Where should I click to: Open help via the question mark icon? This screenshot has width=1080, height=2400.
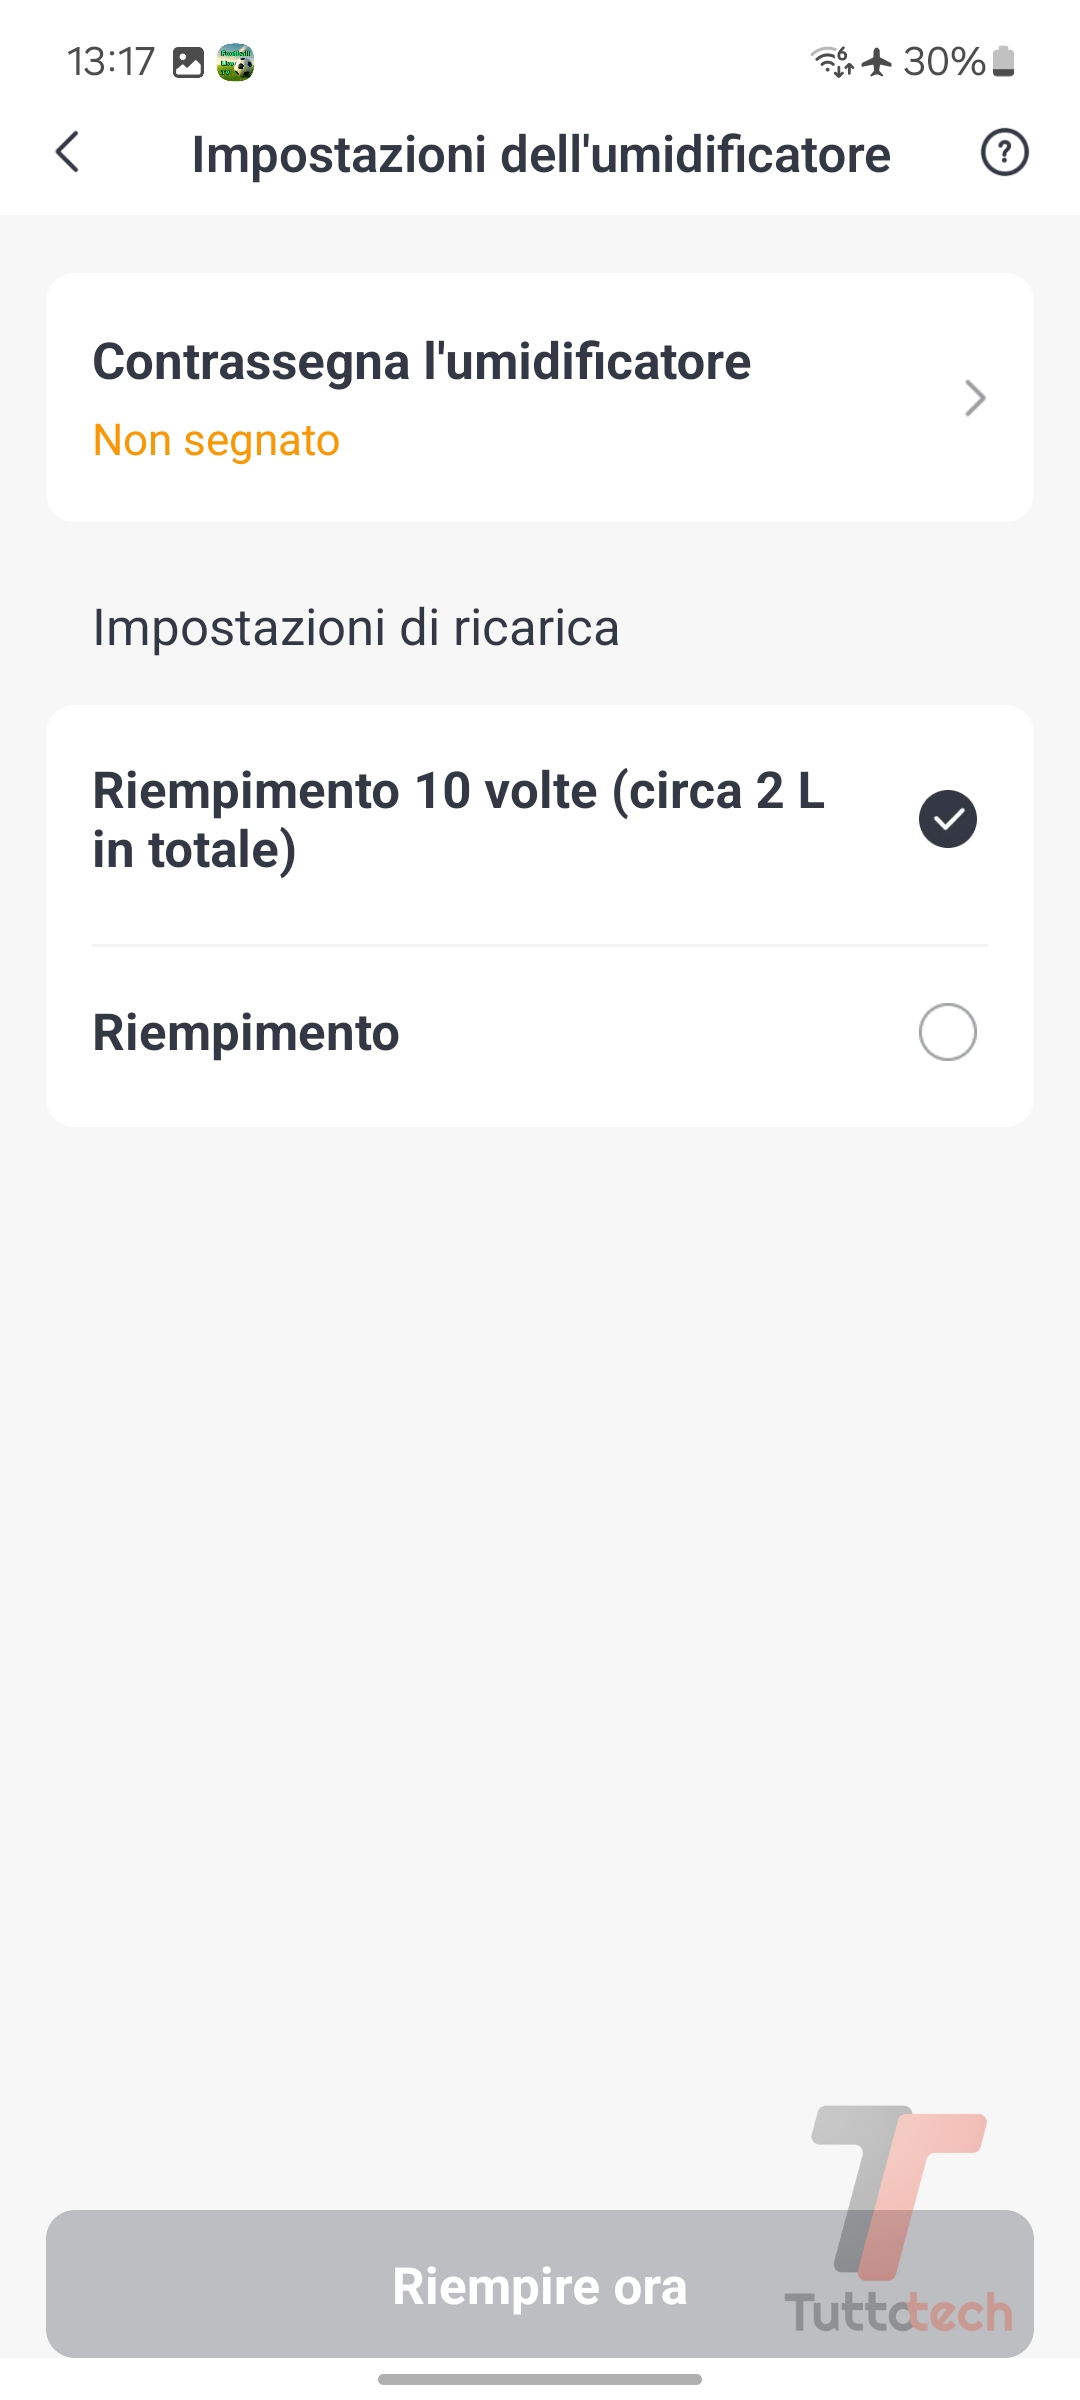(1004, 153)
